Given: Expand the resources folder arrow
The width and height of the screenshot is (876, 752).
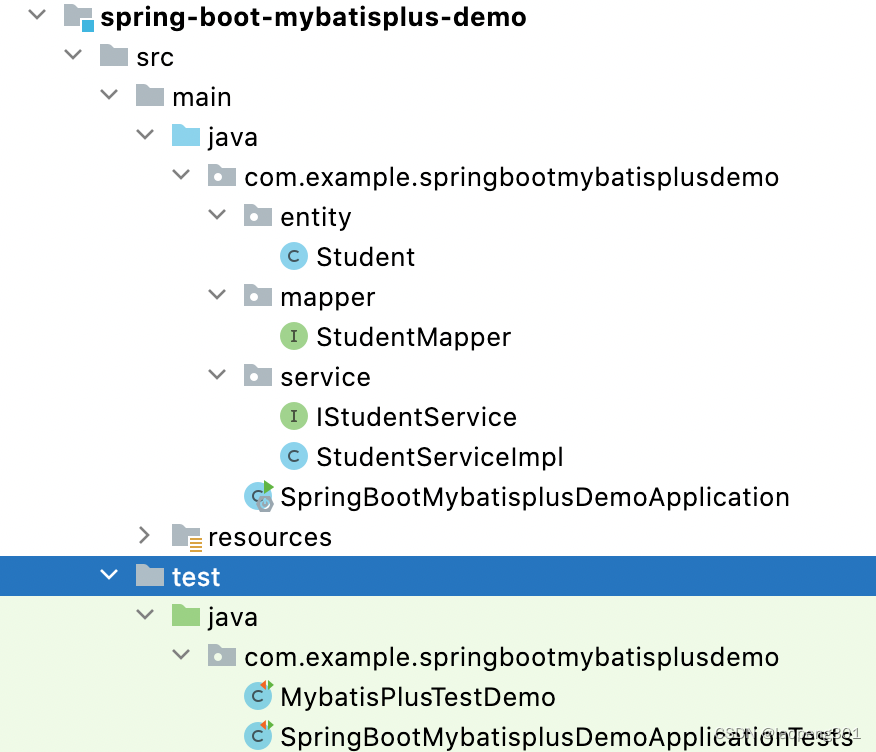Looking at the screenshot, I should (146, 536).
